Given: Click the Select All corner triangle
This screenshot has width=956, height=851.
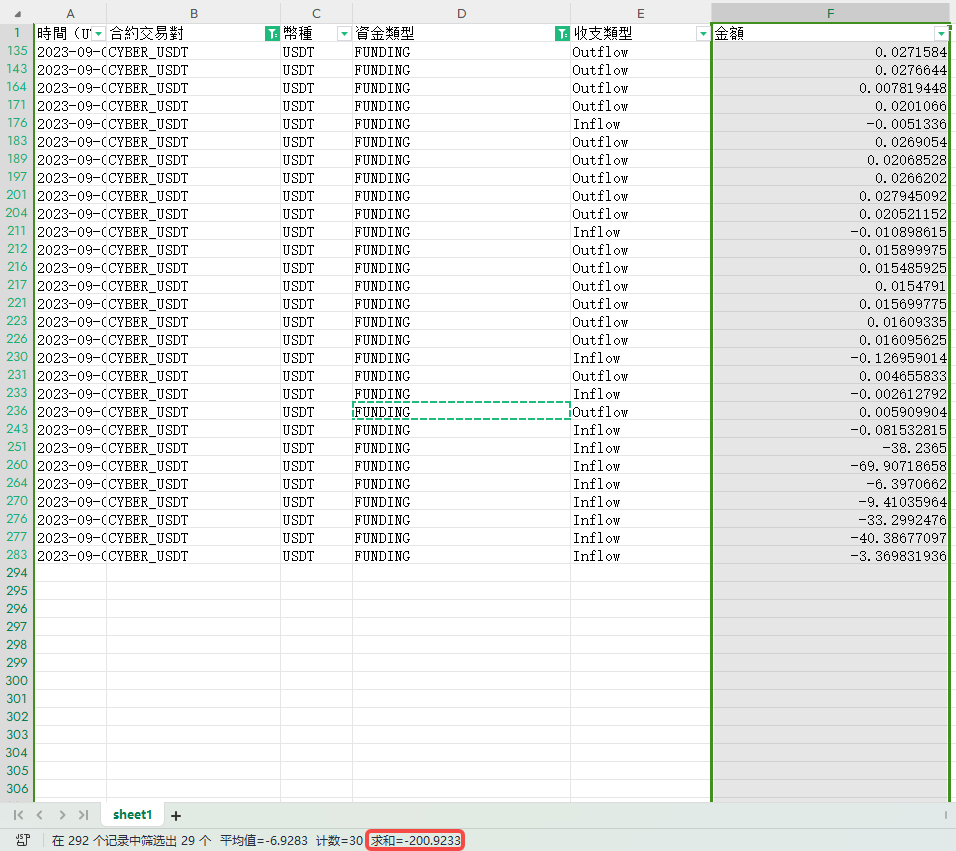Looking at the screenshot, I should coord(17,14).
